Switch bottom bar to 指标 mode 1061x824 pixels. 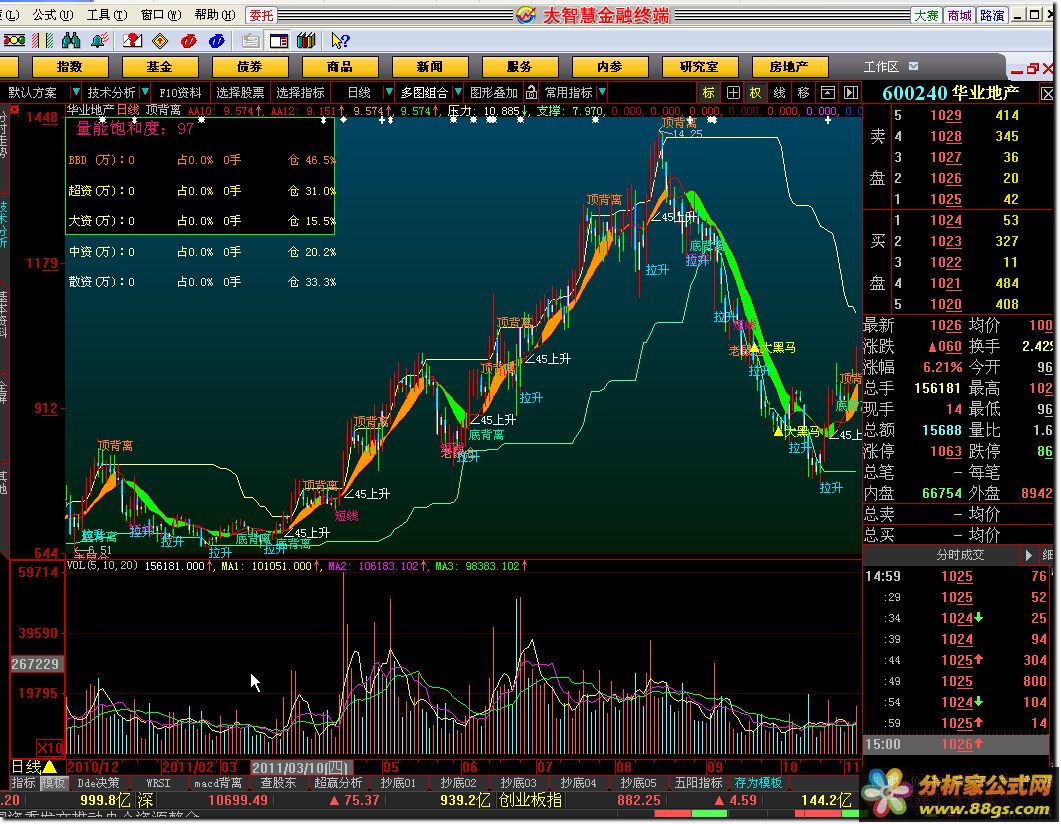(x=24, y=783)
